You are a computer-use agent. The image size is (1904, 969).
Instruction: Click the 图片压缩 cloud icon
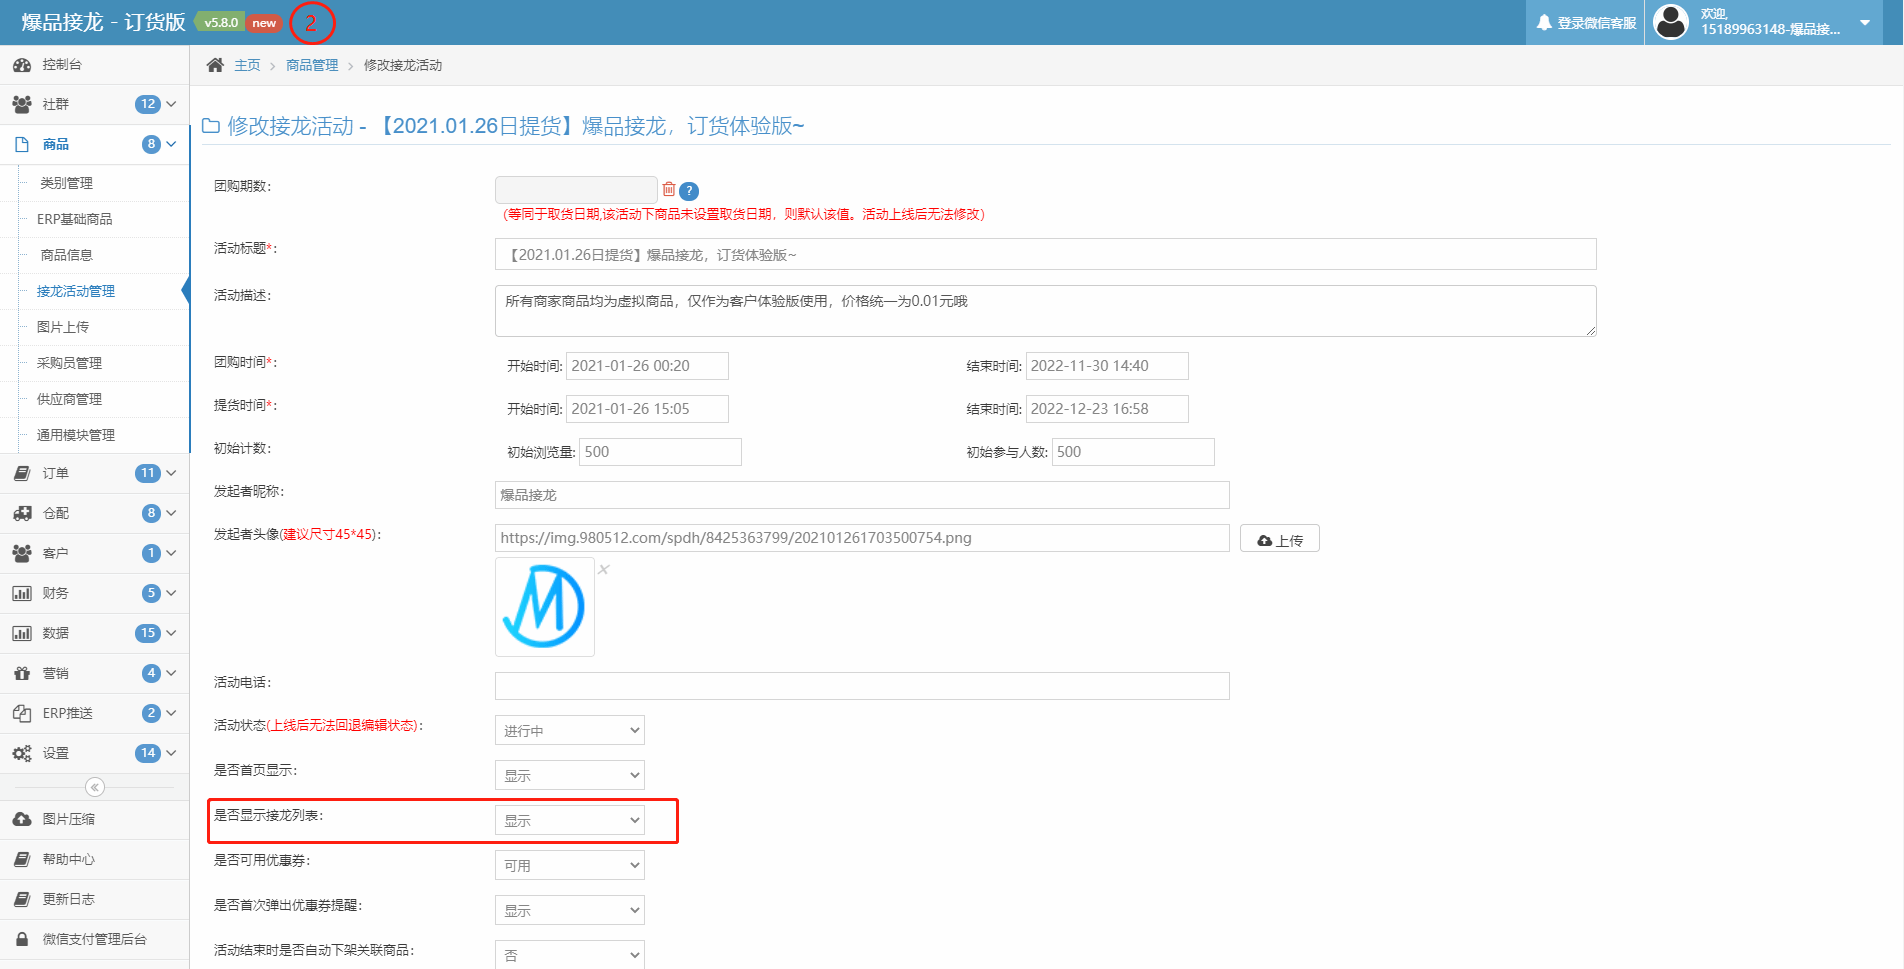click(22, 819)
